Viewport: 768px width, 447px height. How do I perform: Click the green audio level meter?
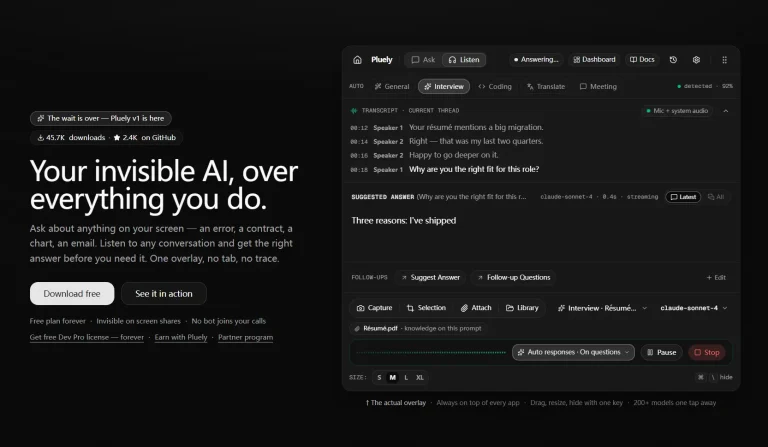[431, 353]
